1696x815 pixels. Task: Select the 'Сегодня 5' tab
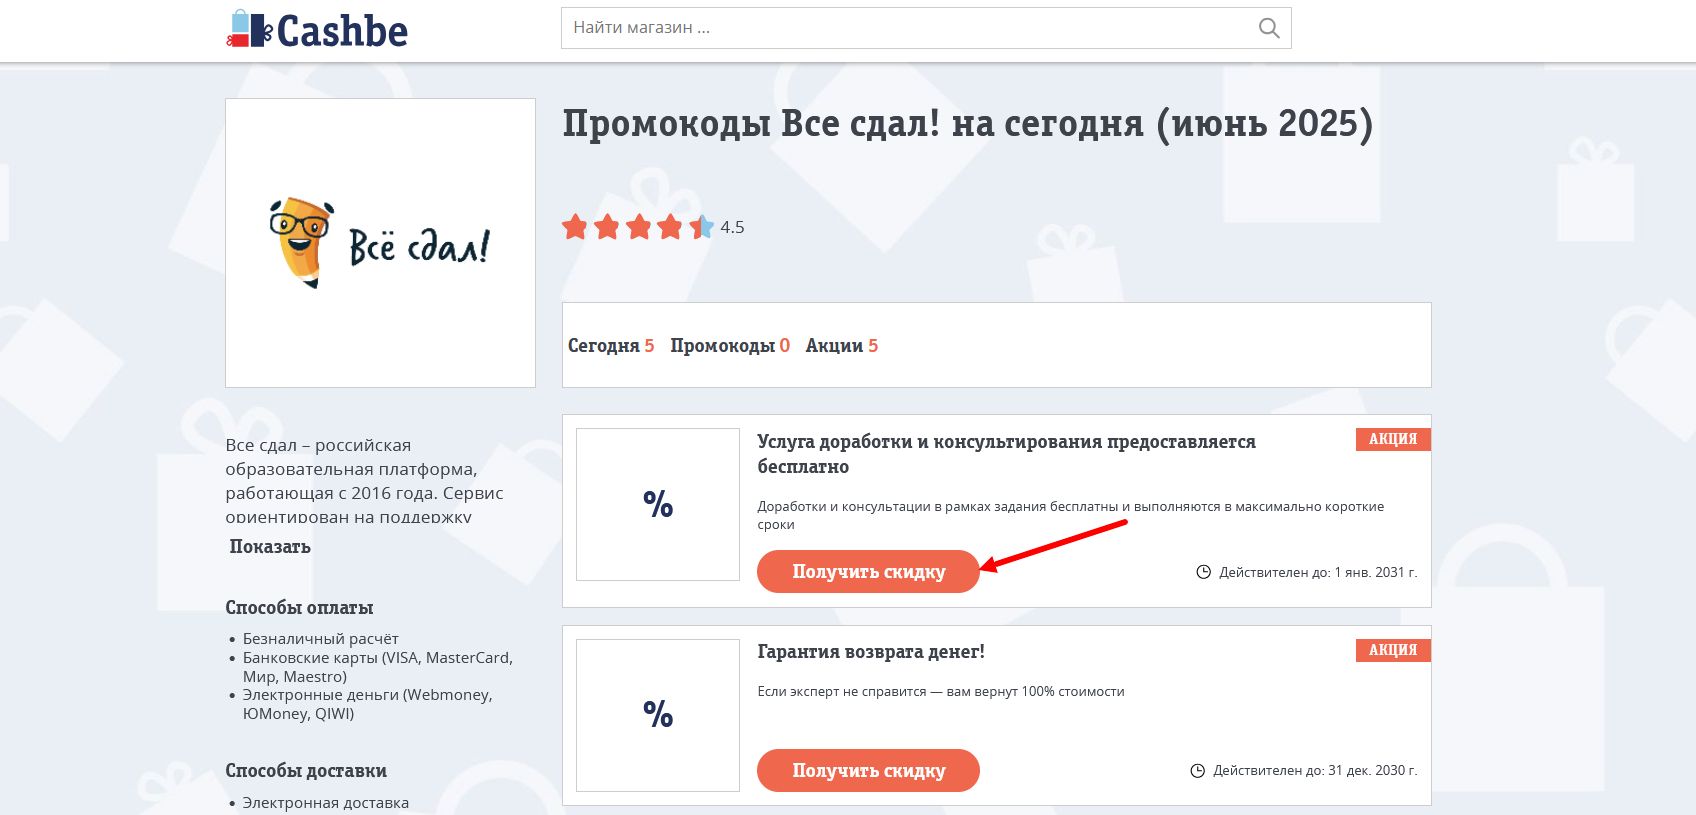pos(611,345)
